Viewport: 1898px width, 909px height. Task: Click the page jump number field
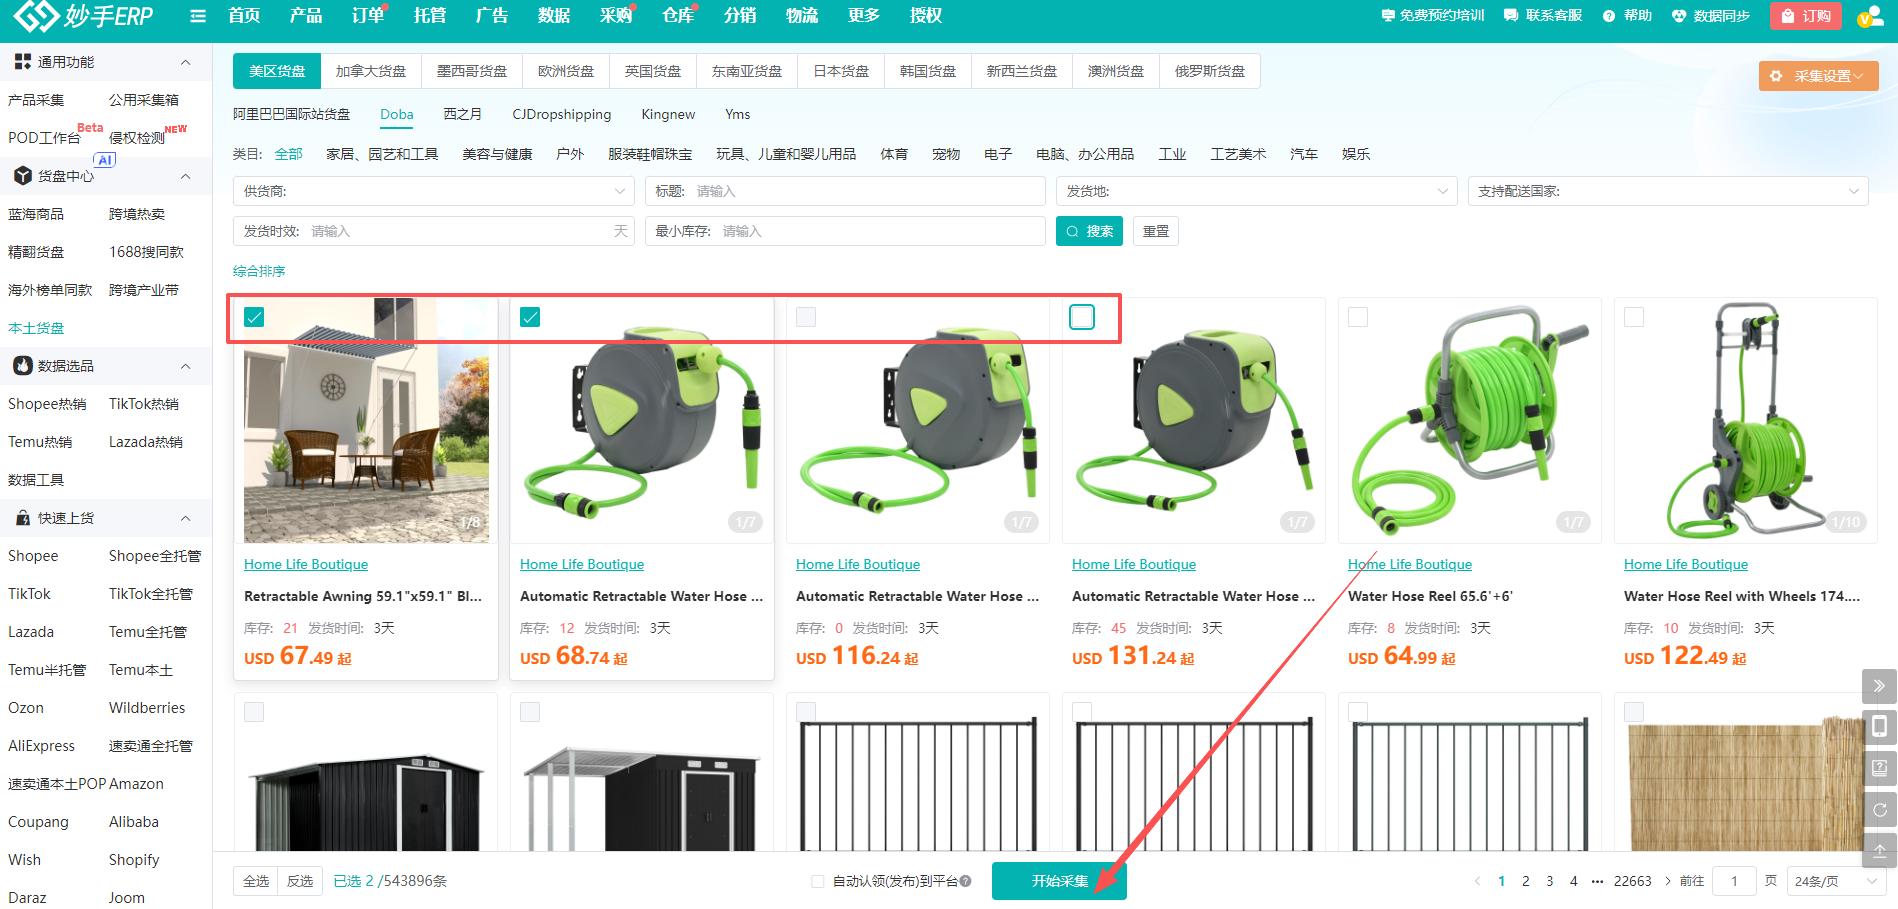coord(1735,881)
